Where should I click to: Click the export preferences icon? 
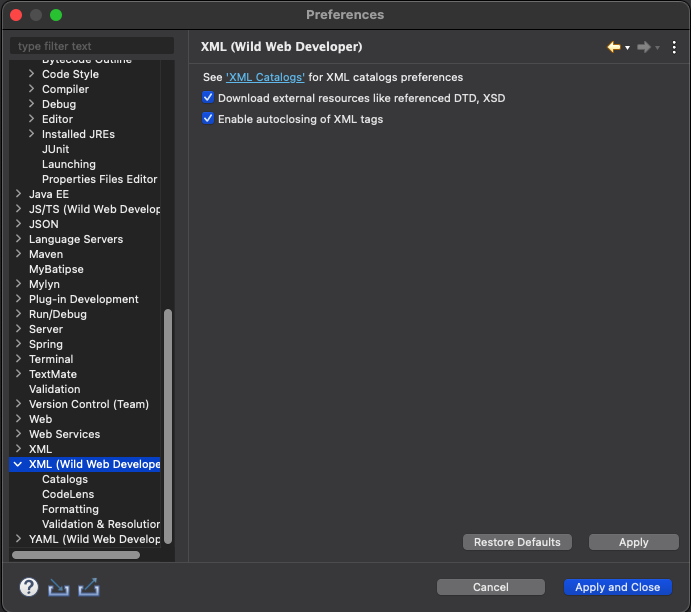89,587
